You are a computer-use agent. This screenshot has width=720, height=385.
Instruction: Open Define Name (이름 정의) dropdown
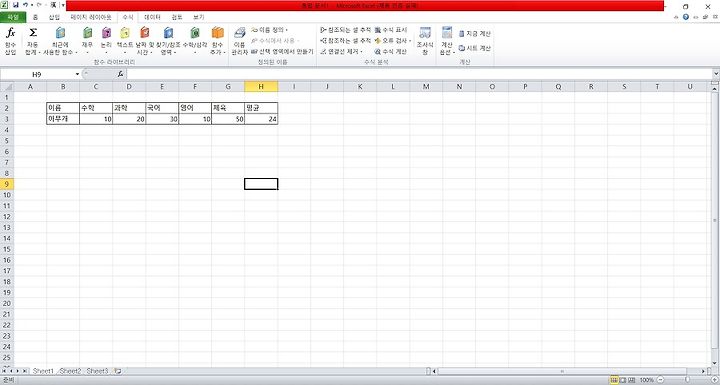coord(270,30)
